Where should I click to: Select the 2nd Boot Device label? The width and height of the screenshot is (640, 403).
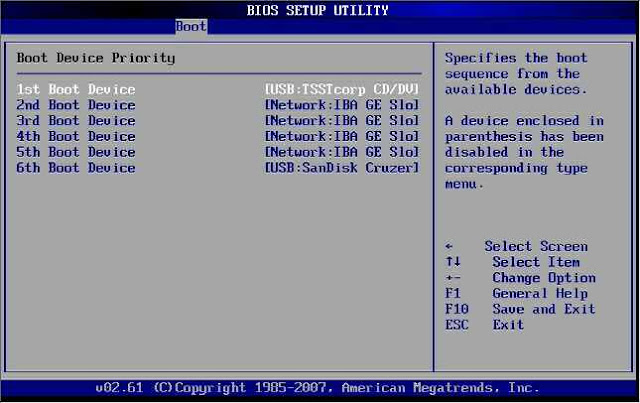click(x=76, y=105)
